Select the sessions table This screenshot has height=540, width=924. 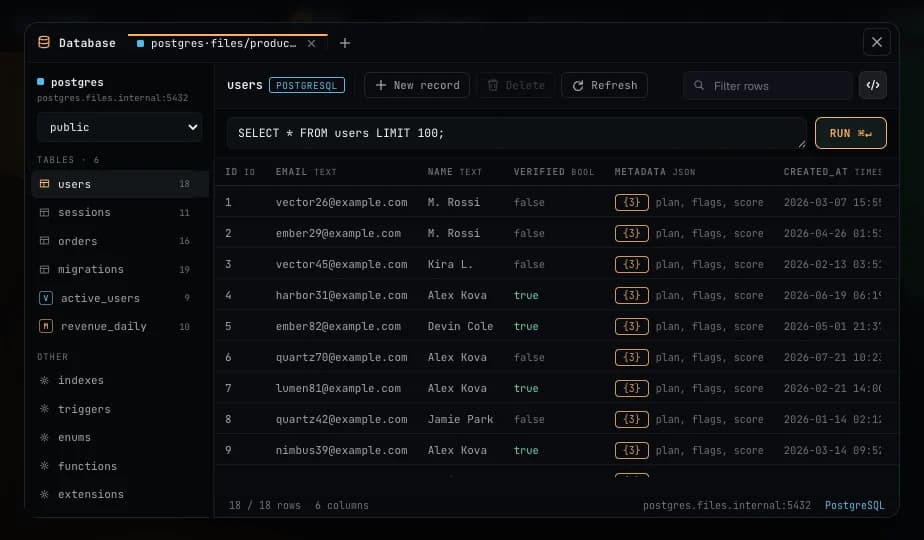pos(120,212)
